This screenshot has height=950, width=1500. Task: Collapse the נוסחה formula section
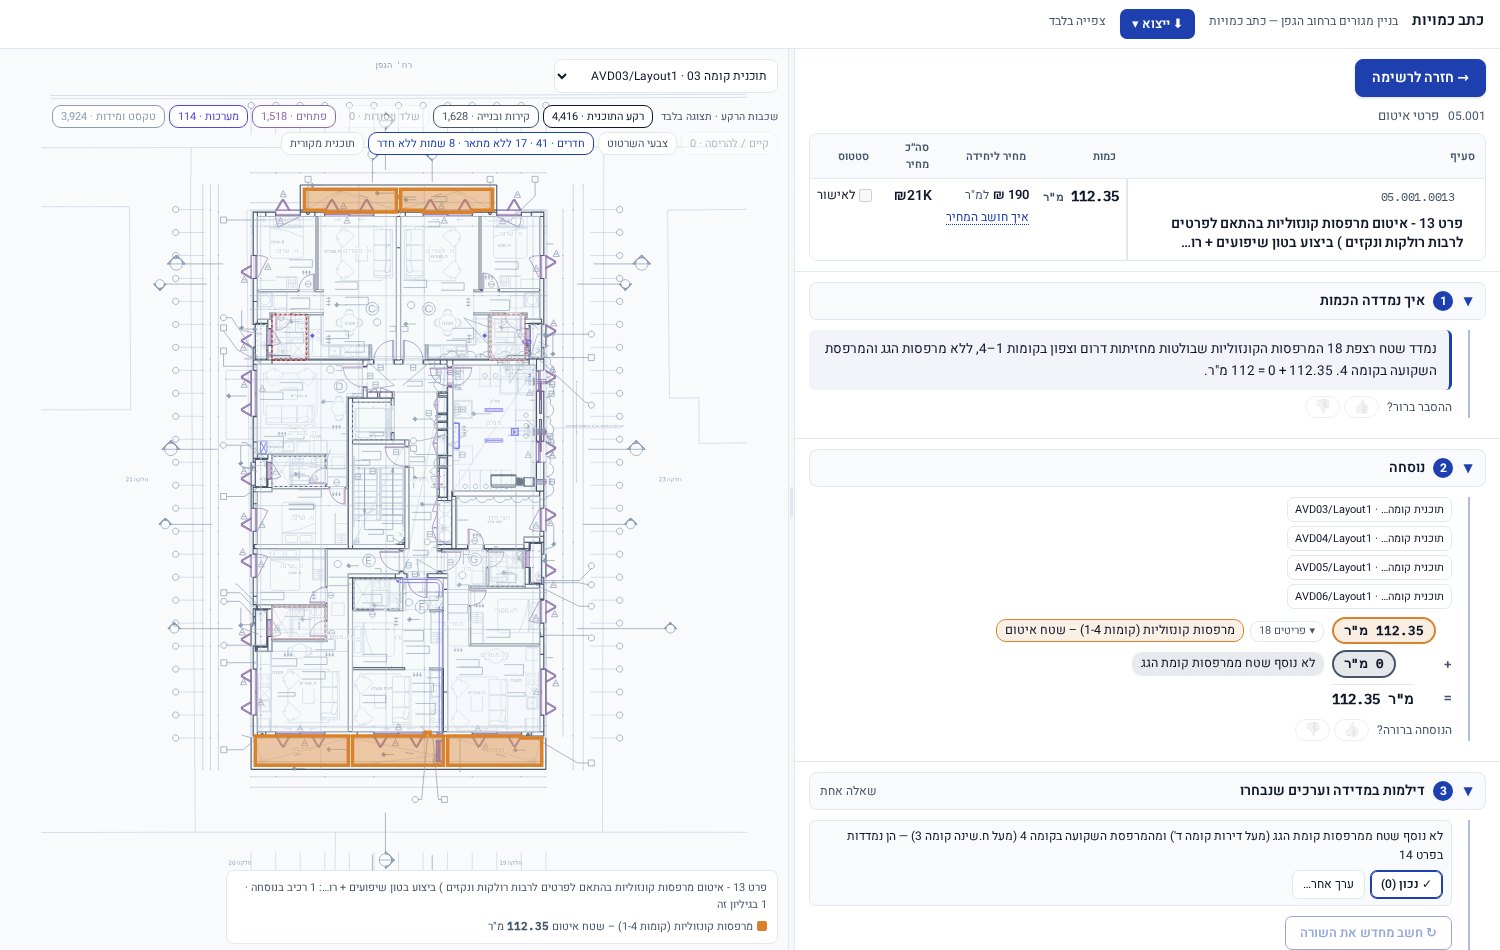tap(1468, 468)
